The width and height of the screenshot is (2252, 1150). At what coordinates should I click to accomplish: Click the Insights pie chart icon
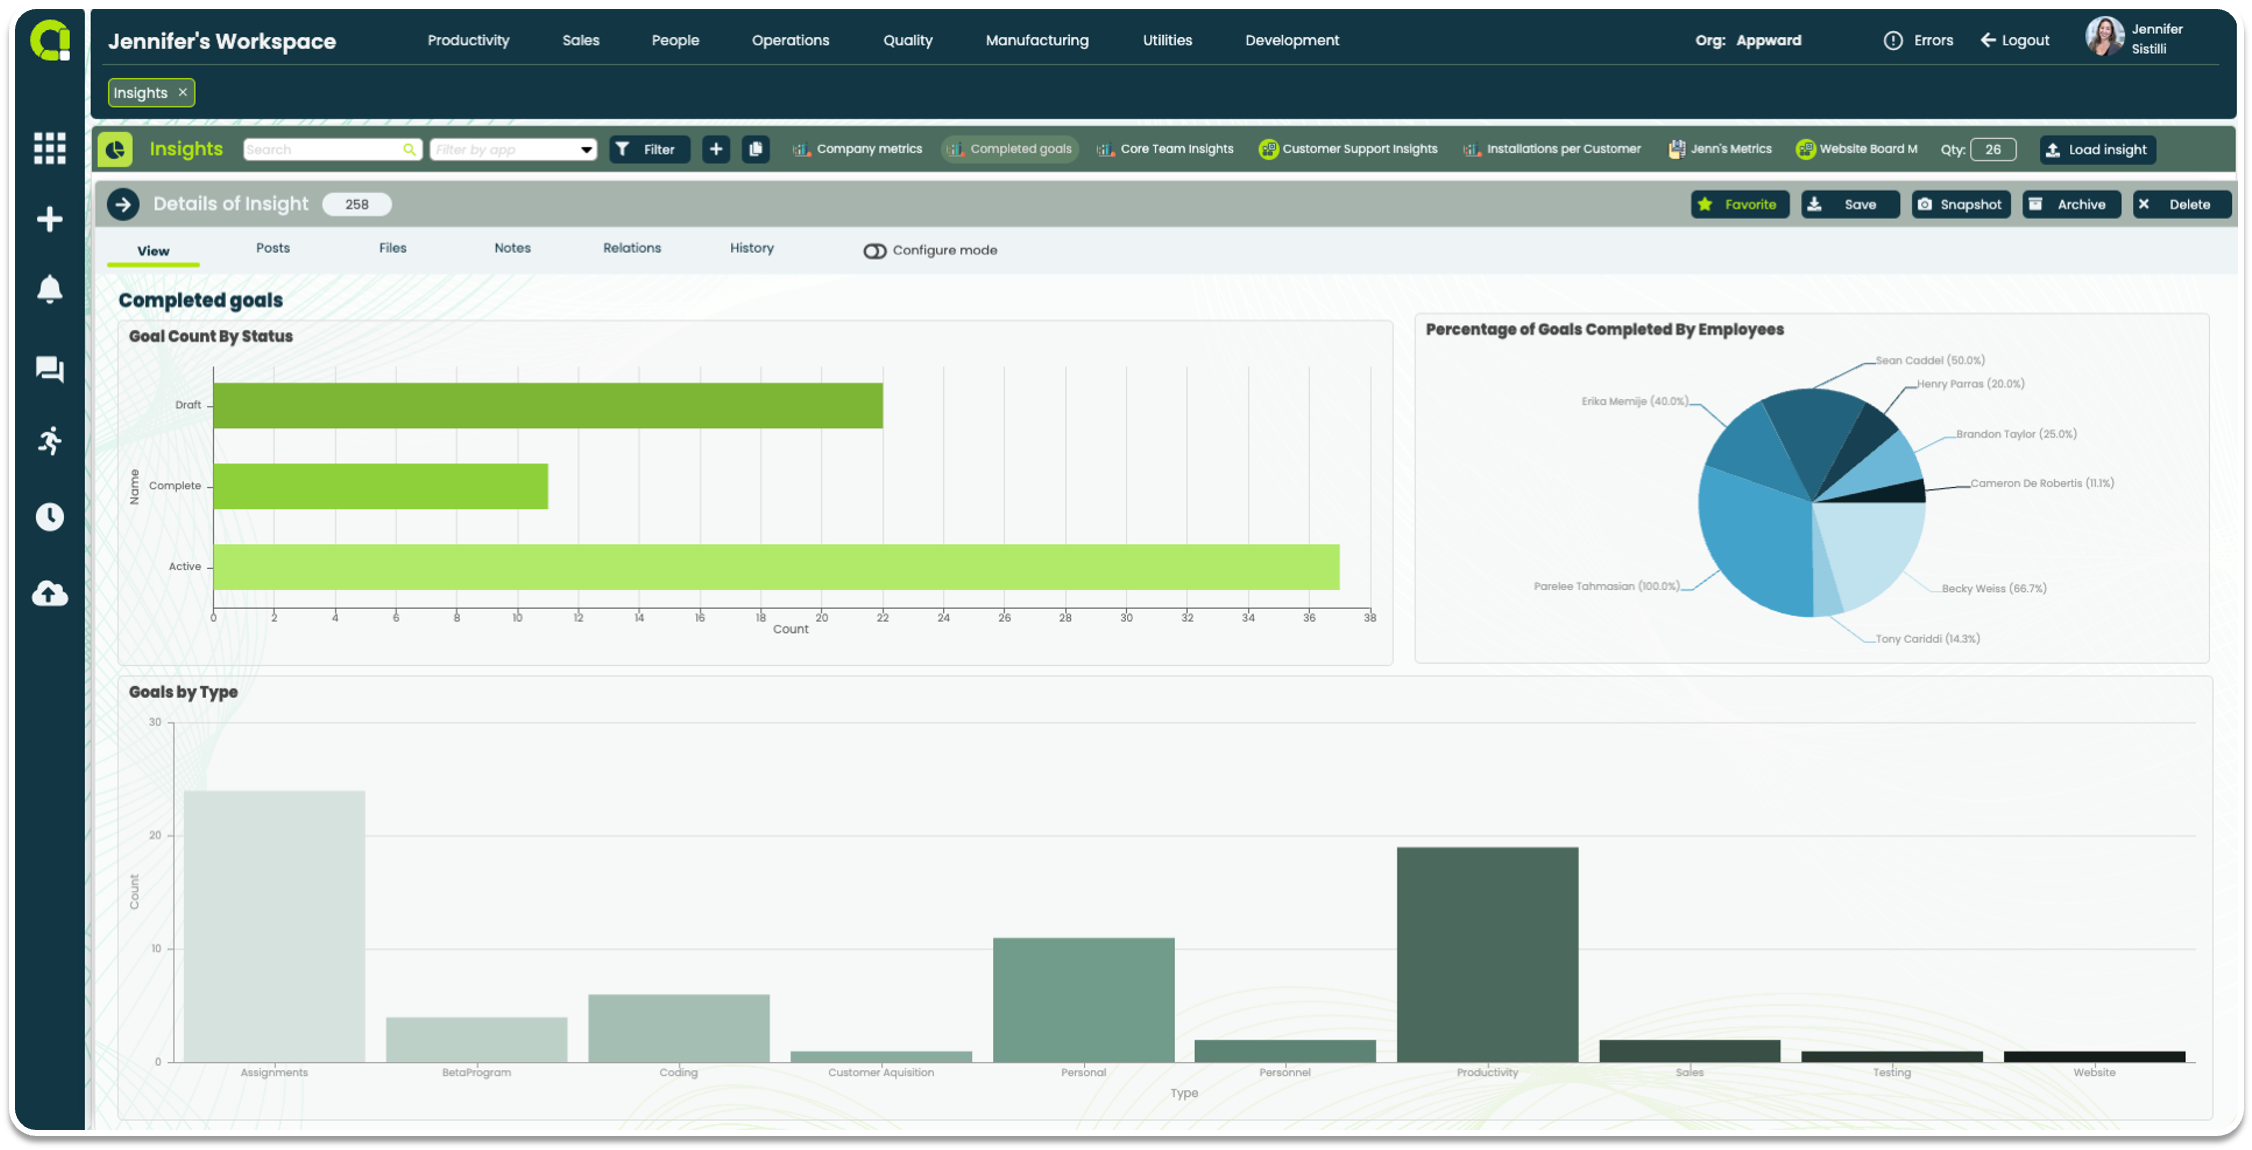click(116, 149)
